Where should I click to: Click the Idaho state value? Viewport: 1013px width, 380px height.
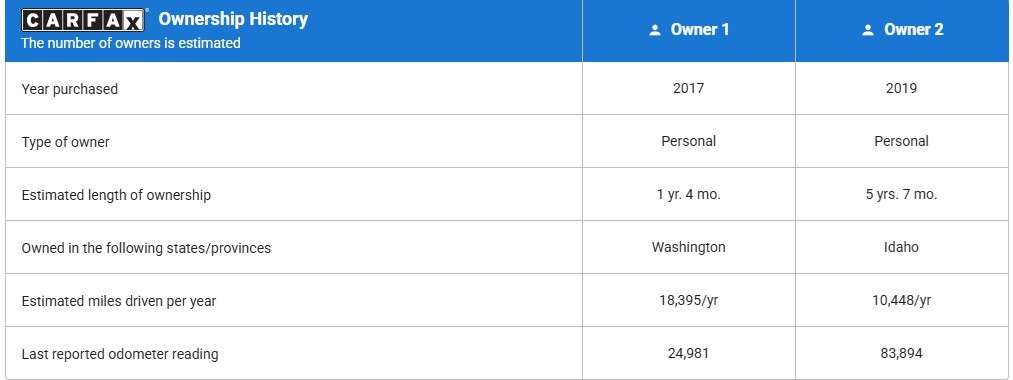(901, 248)
